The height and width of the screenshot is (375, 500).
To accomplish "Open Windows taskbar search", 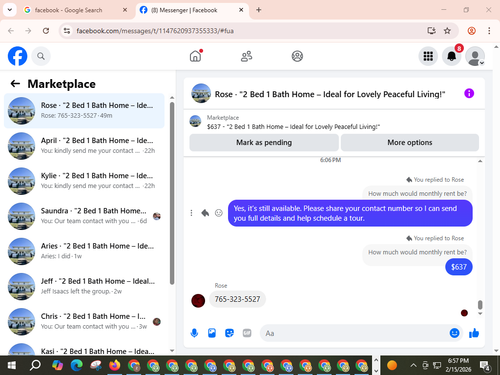I will (35, 366).
